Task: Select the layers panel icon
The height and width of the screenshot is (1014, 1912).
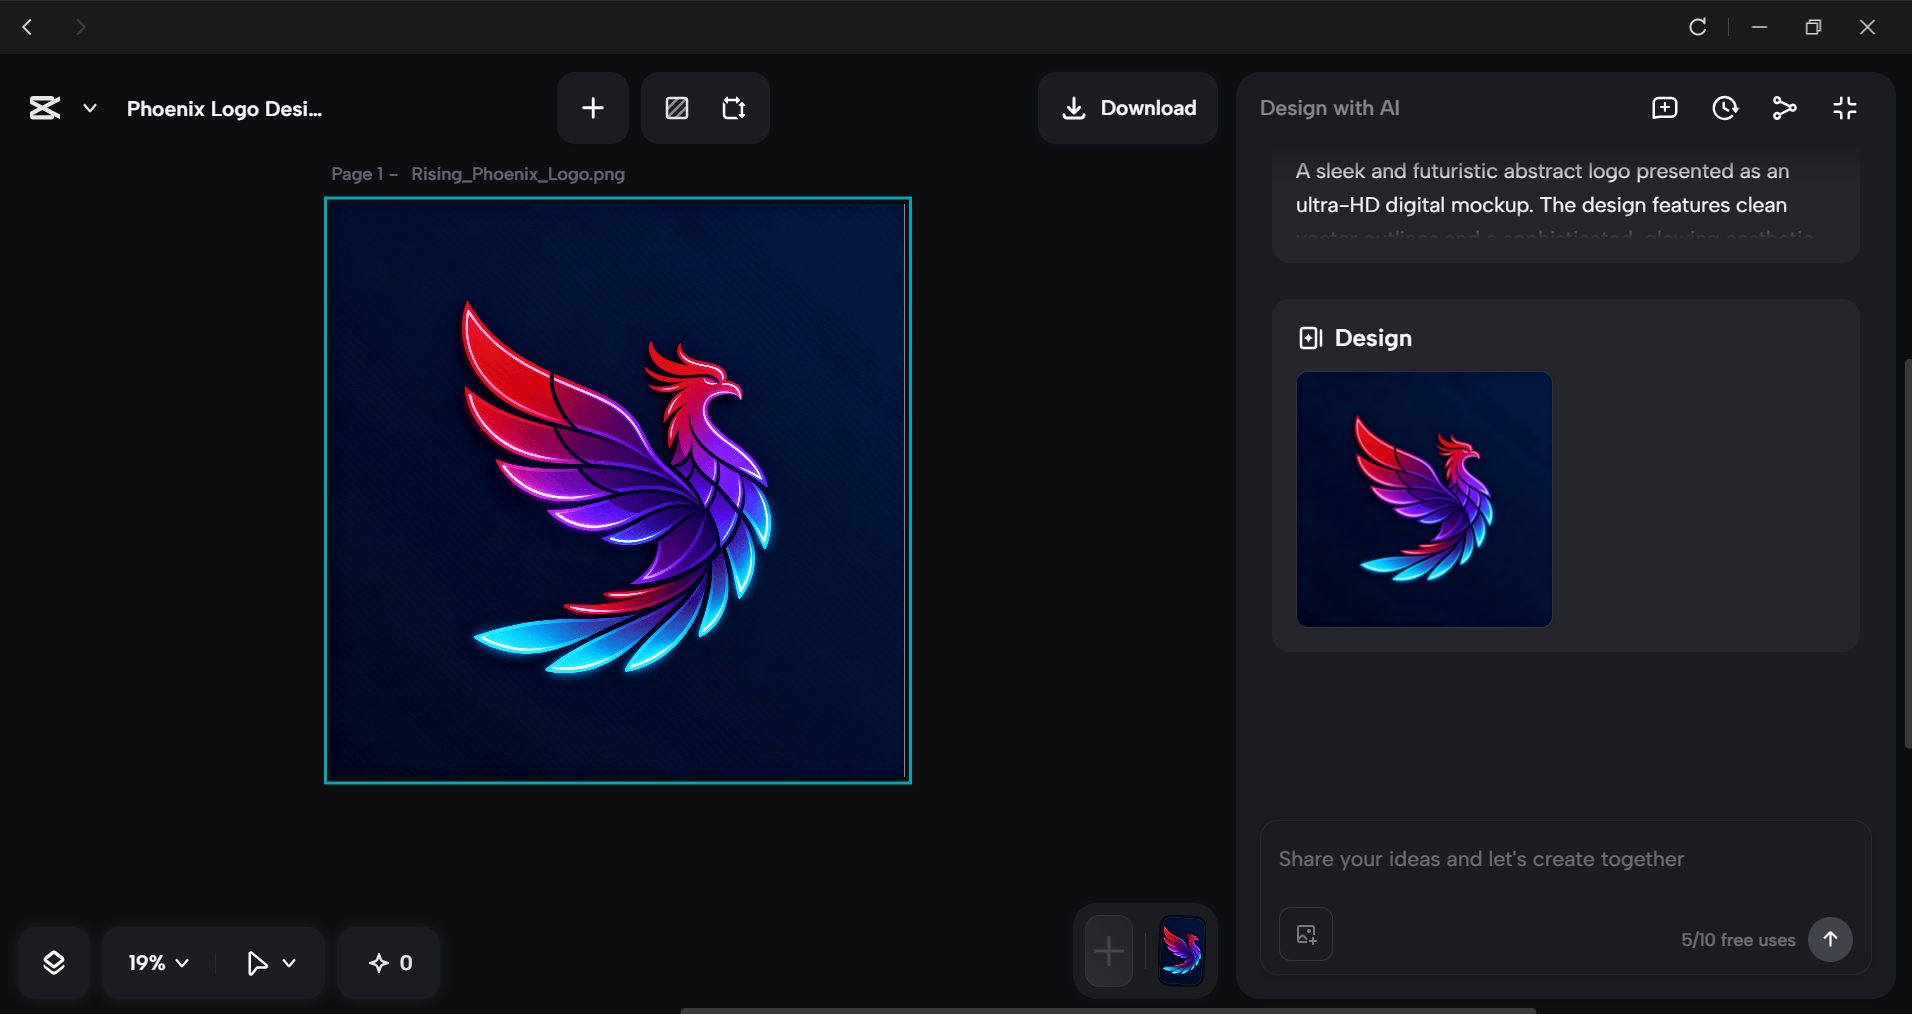Action: click(54, 963)
